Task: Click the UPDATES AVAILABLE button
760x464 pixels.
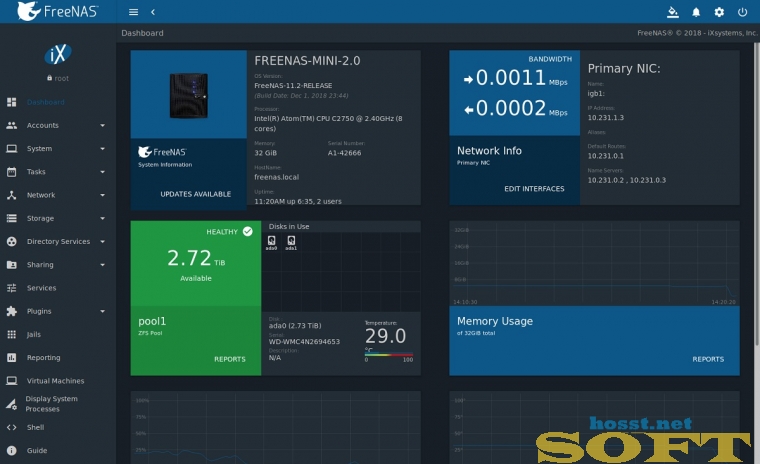Action: tap(196, 194)
